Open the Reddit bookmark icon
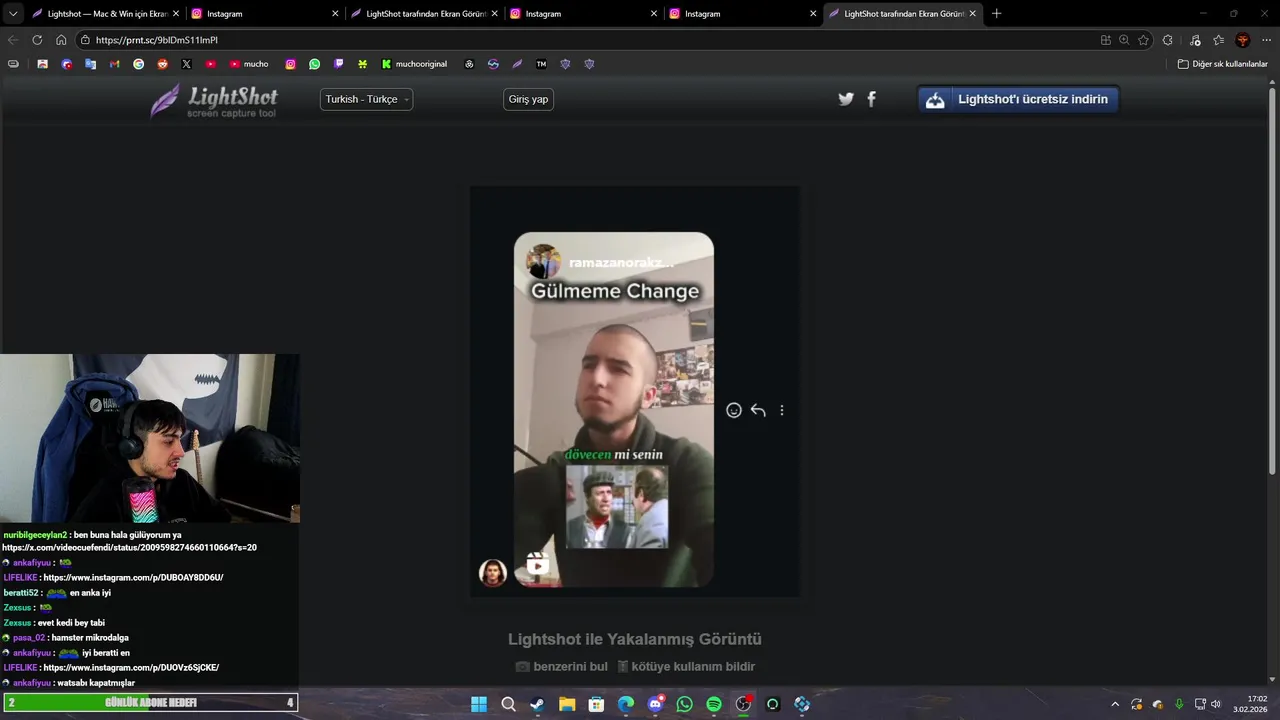The width and height of the screenshot is (1280, 720). pyautogui.click(x=163, y=64)
